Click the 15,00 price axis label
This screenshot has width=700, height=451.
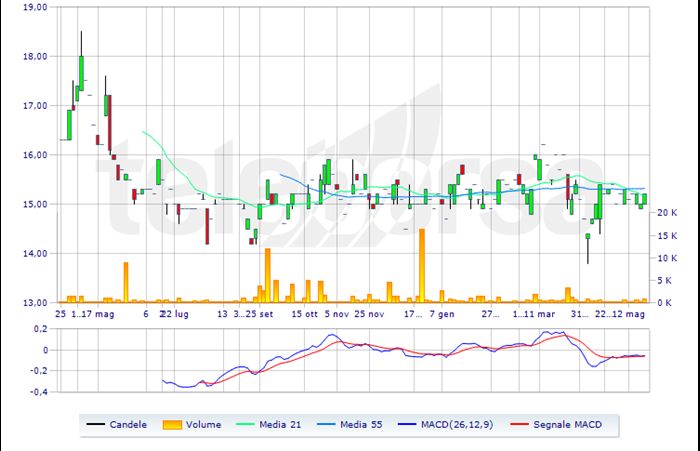click(x=35, y=204)
